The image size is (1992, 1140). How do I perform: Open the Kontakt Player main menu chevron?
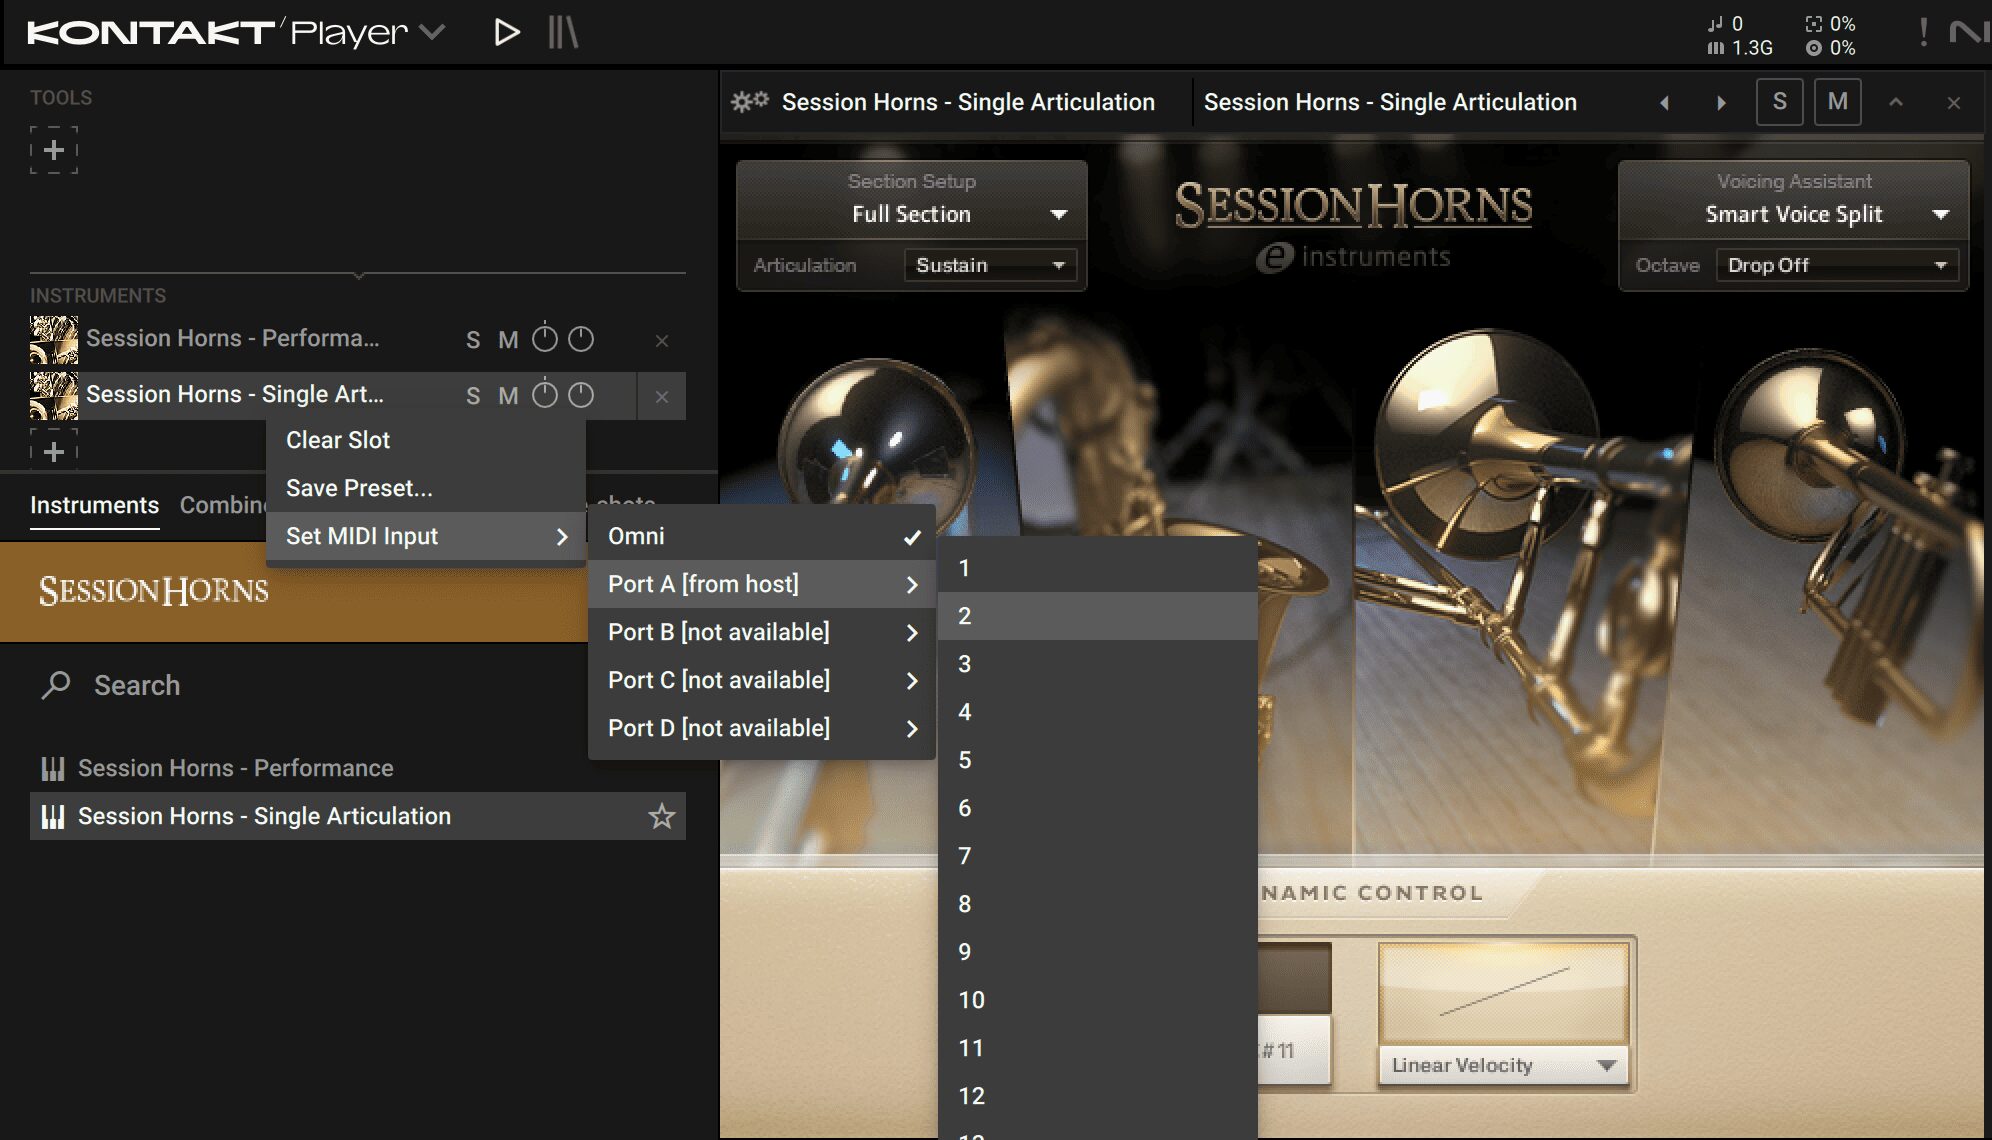coord(432,32)
